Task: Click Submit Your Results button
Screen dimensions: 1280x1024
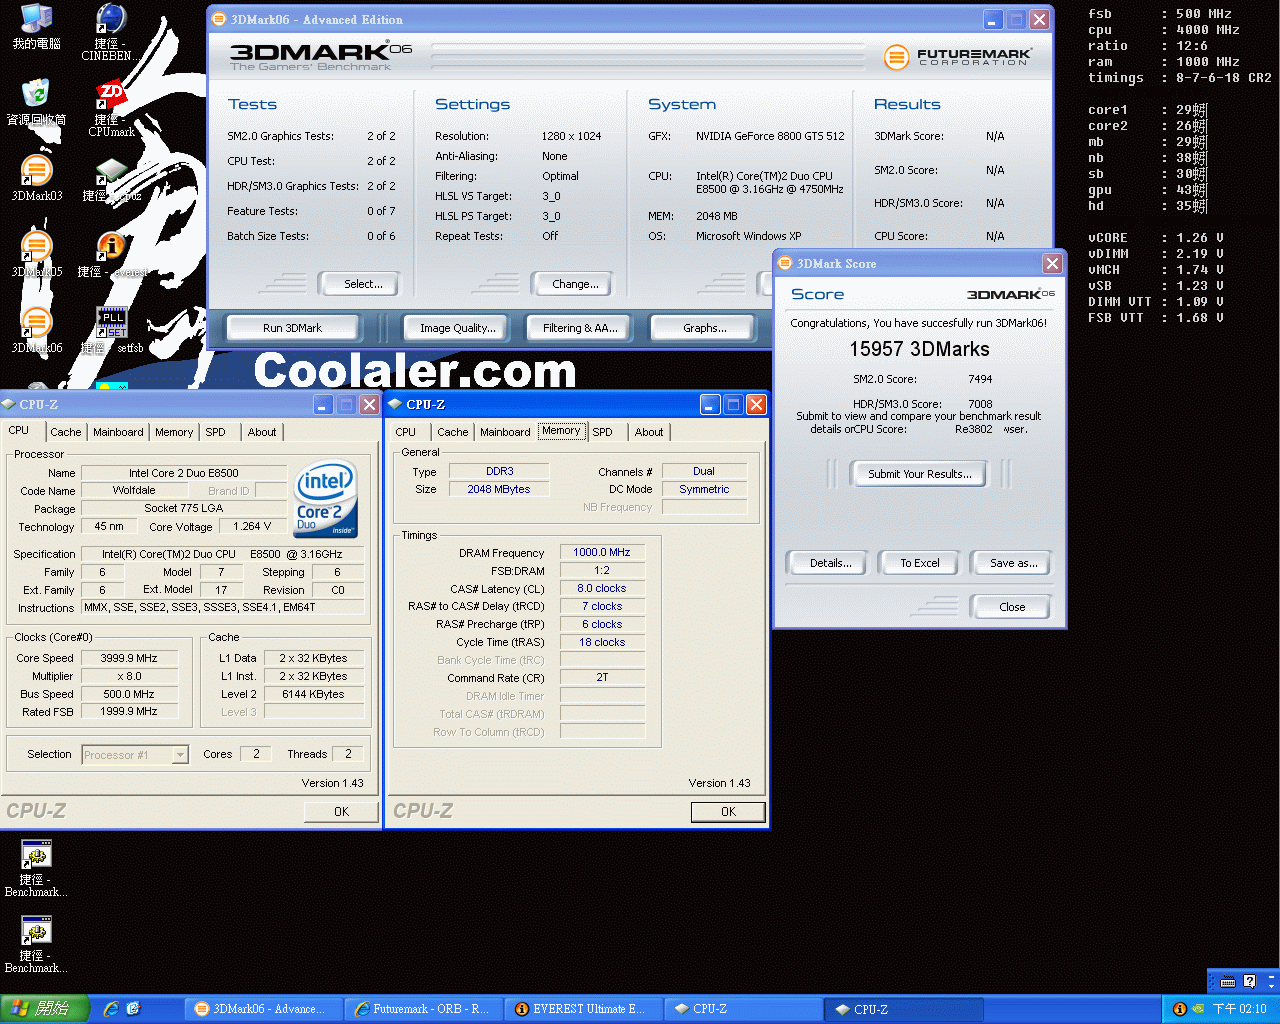Action: coord(919,474)
